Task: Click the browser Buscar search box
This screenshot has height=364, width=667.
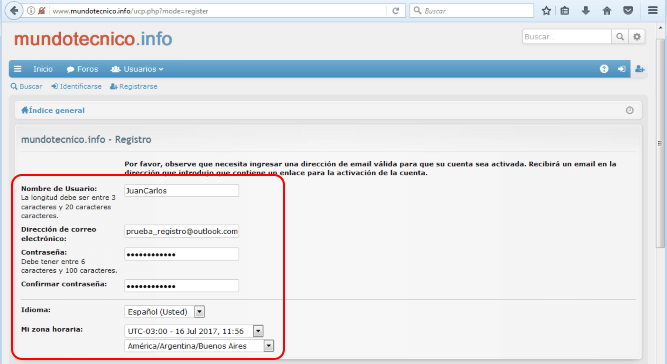Action: pos(472,11)
